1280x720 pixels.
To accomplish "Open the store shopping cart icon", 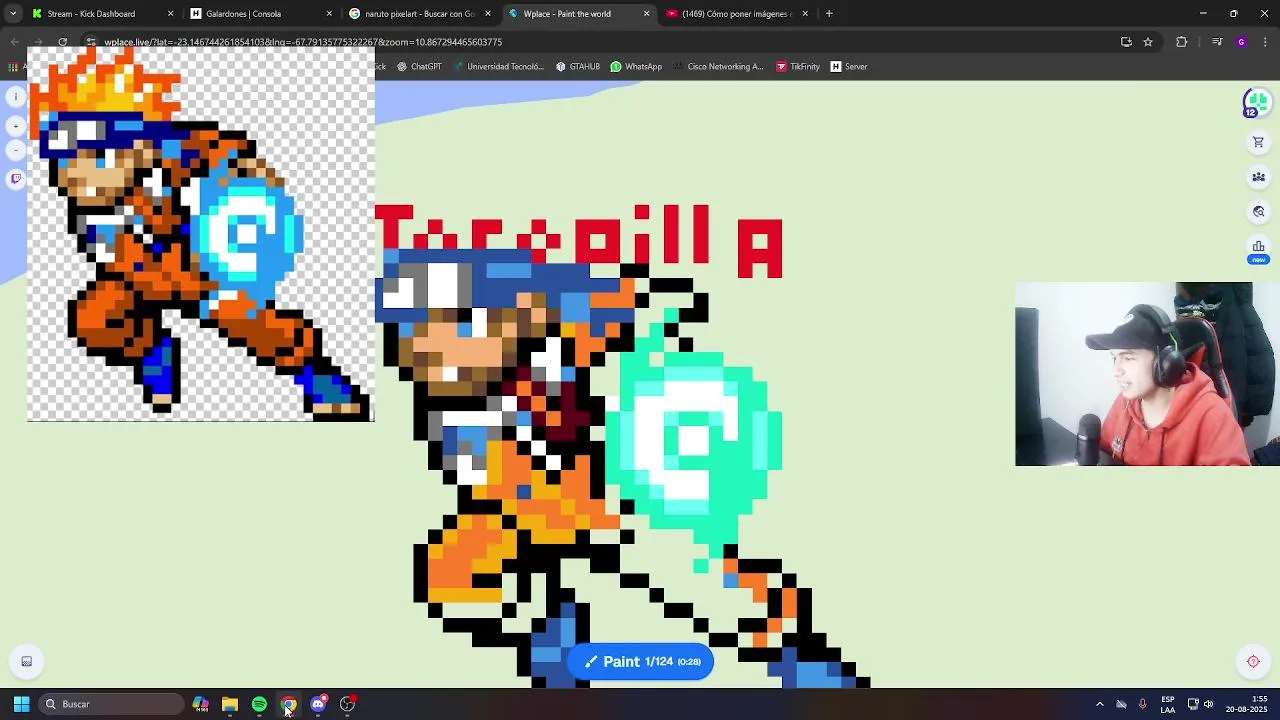I will [x=1258, y=142].
